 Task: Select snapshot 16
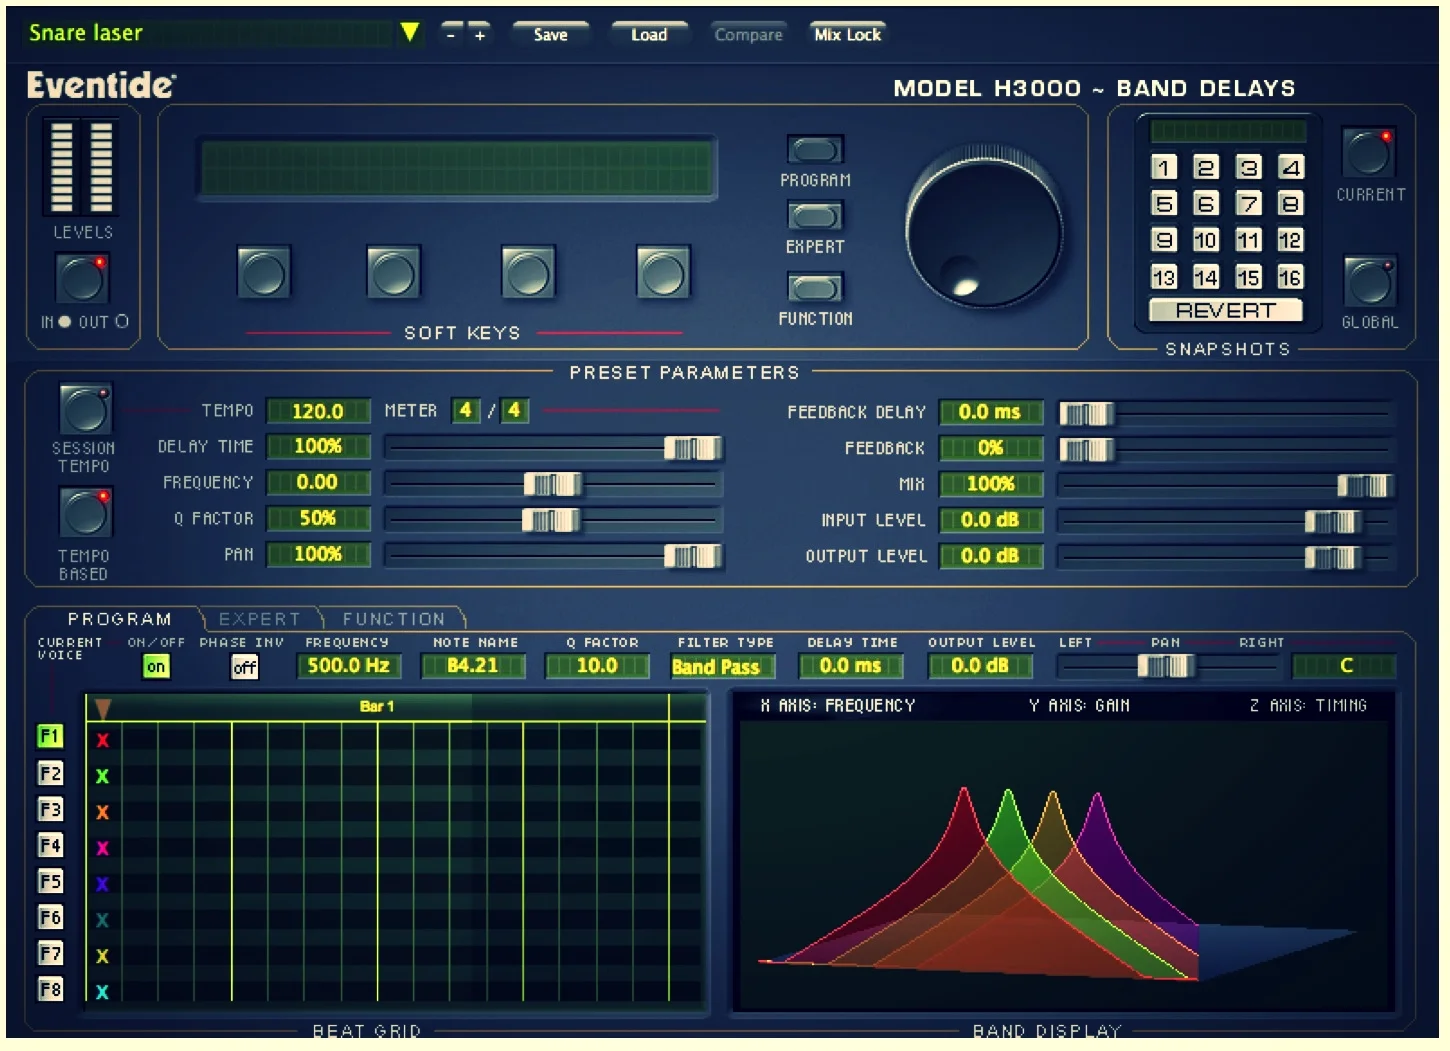1290,277
